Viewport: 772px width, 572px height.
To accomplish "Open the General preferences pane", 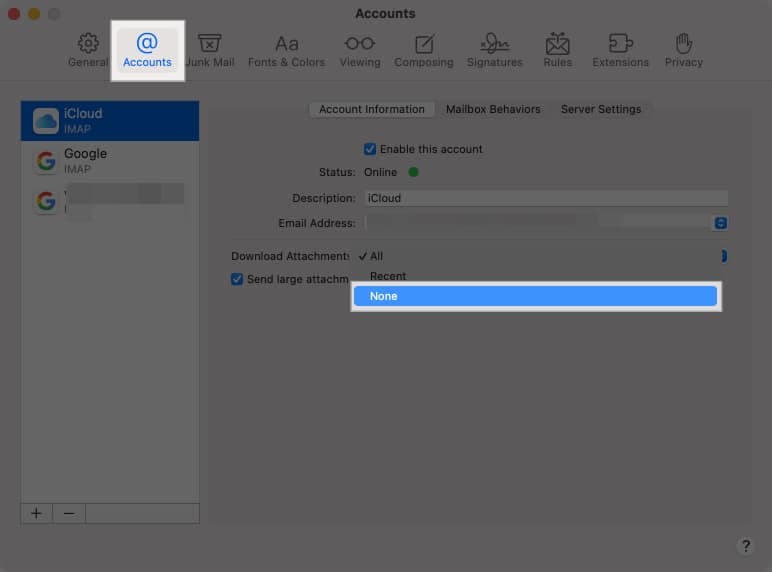I will click(x=88, y=50).
